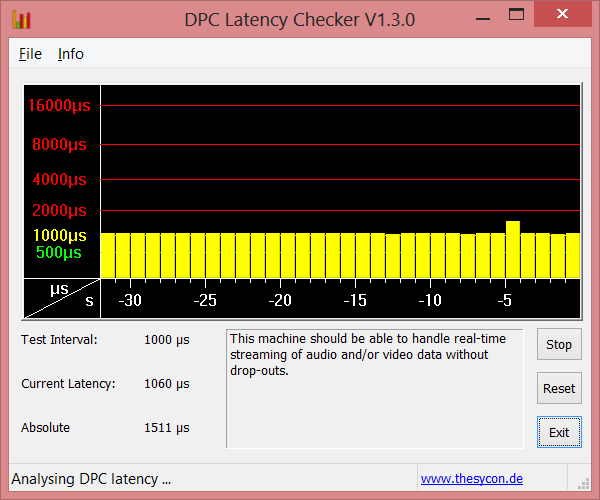Click the µs/s axis units corner box
Image resolution: width=600 pixels, height=500 pixels.
[62, 298]
